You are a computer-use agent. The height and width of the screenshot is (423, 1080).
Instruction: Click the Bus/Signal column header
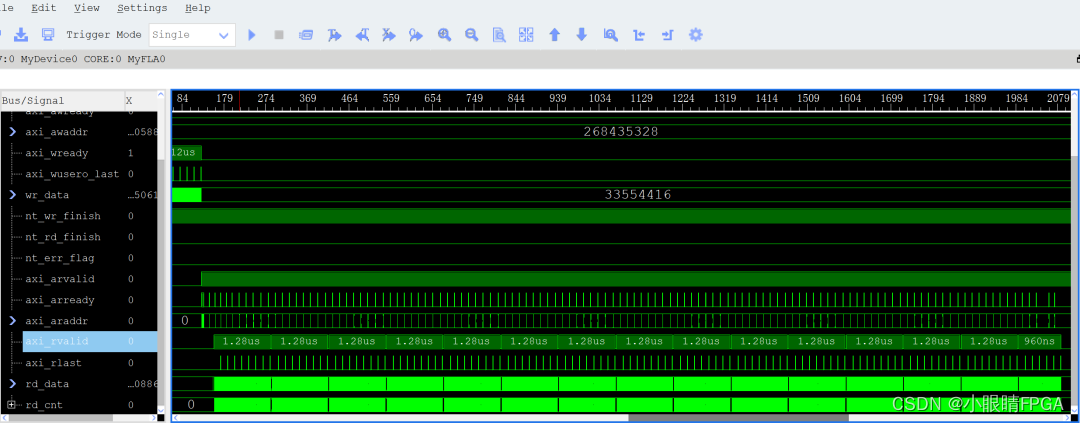62,101
